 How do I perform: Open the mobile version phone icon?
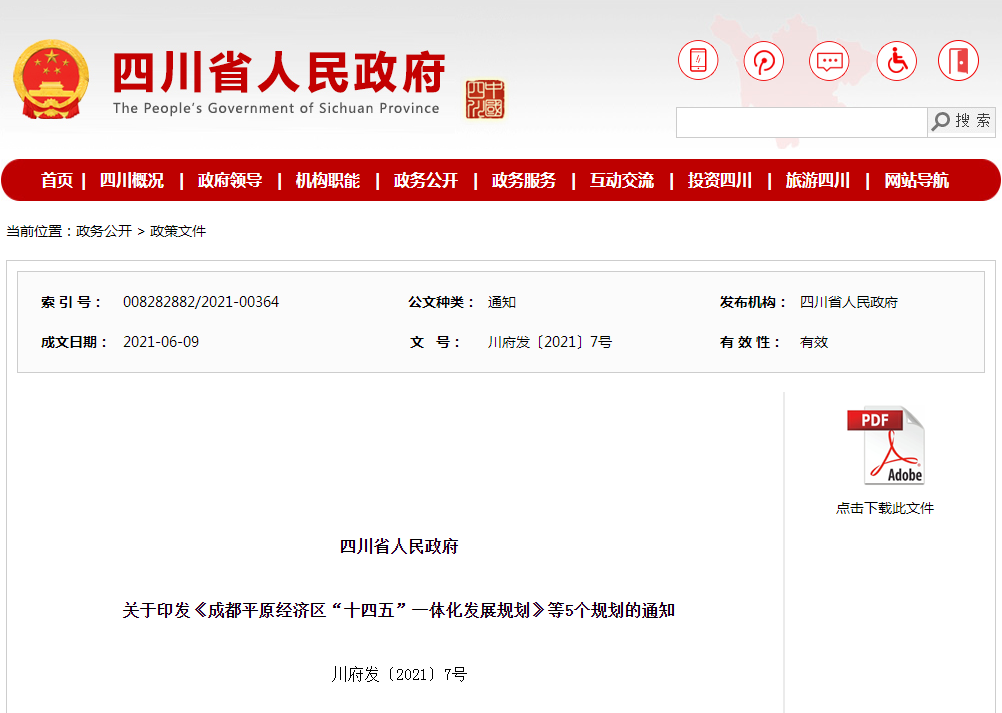click(698, 61)
